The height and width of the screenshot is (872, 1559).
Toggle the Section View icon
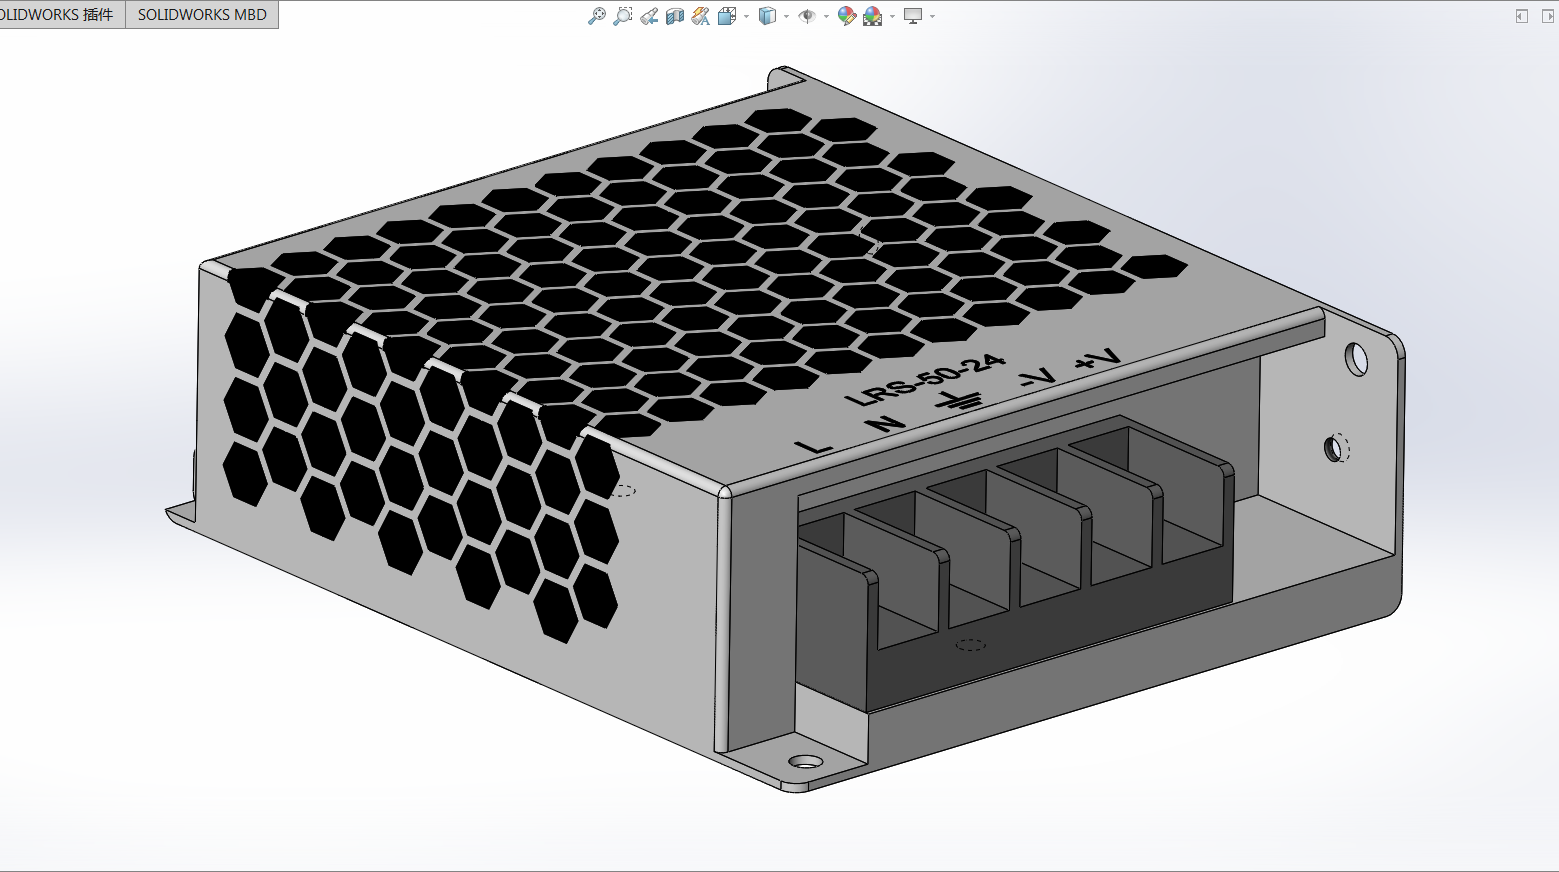675,16
